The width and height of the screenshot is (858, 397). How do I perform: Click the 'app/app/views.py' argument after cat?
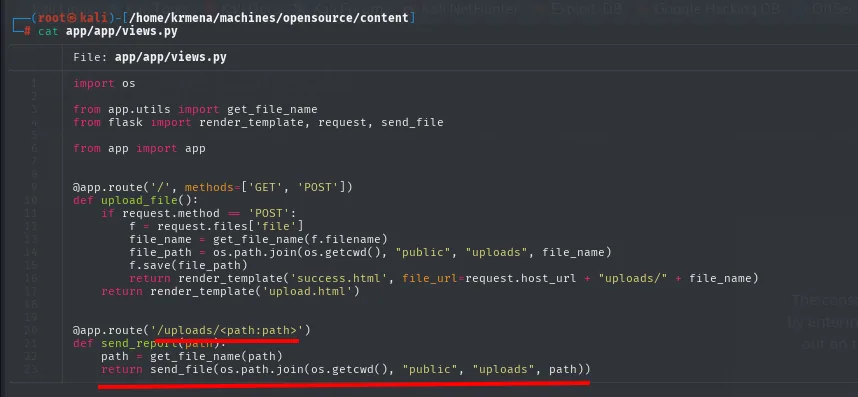click(x=121, y=31)
